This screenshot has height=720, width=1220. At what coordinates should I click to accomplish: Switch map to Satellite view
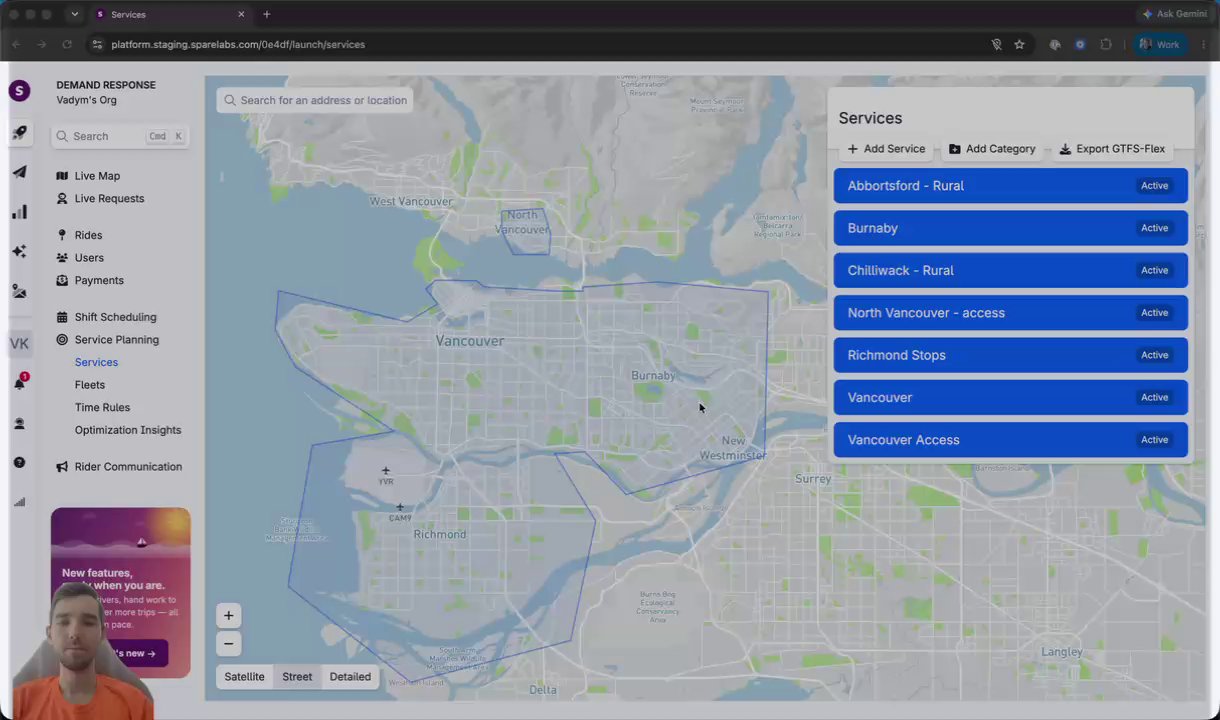pos(244,677)
